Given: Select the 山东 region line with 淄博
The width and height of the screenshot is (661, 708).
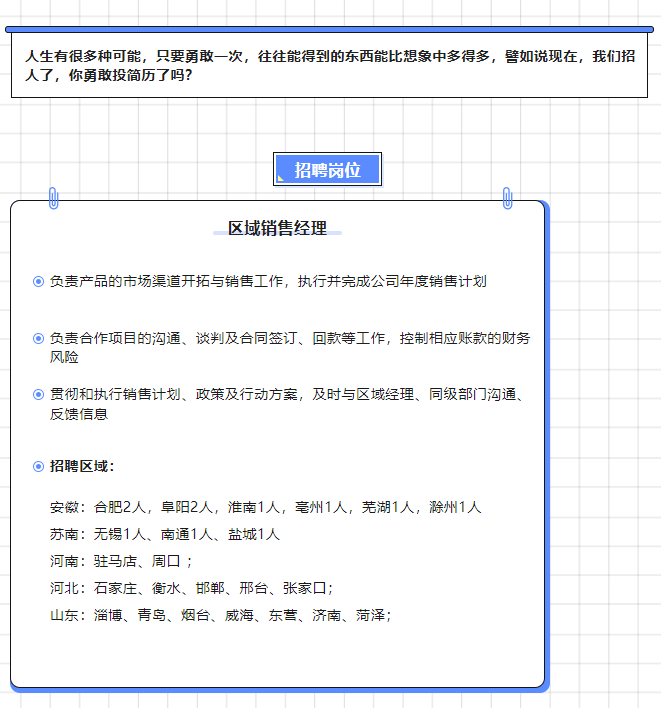Looking at the screenshot, I should click(220, 615).
